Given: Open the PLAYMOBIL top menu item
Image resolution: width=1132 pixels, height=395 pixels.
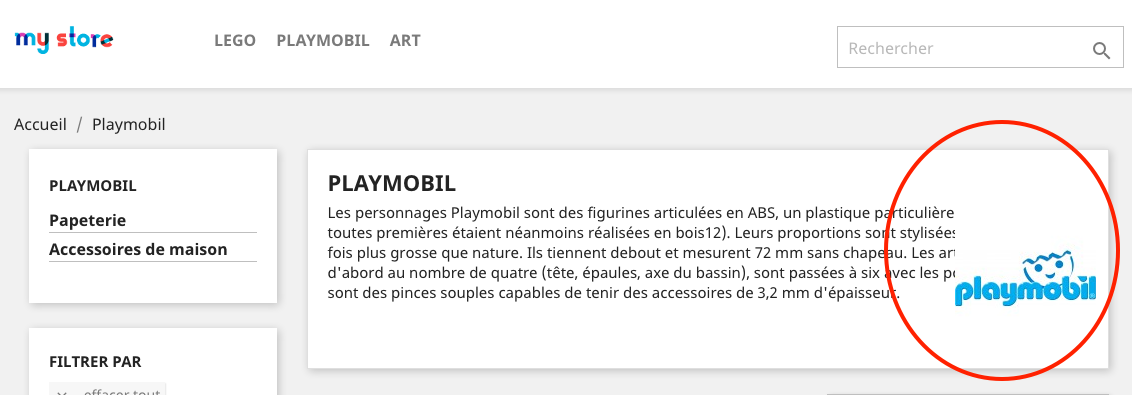Looking at the screenshot, I should tap(323, 40).
